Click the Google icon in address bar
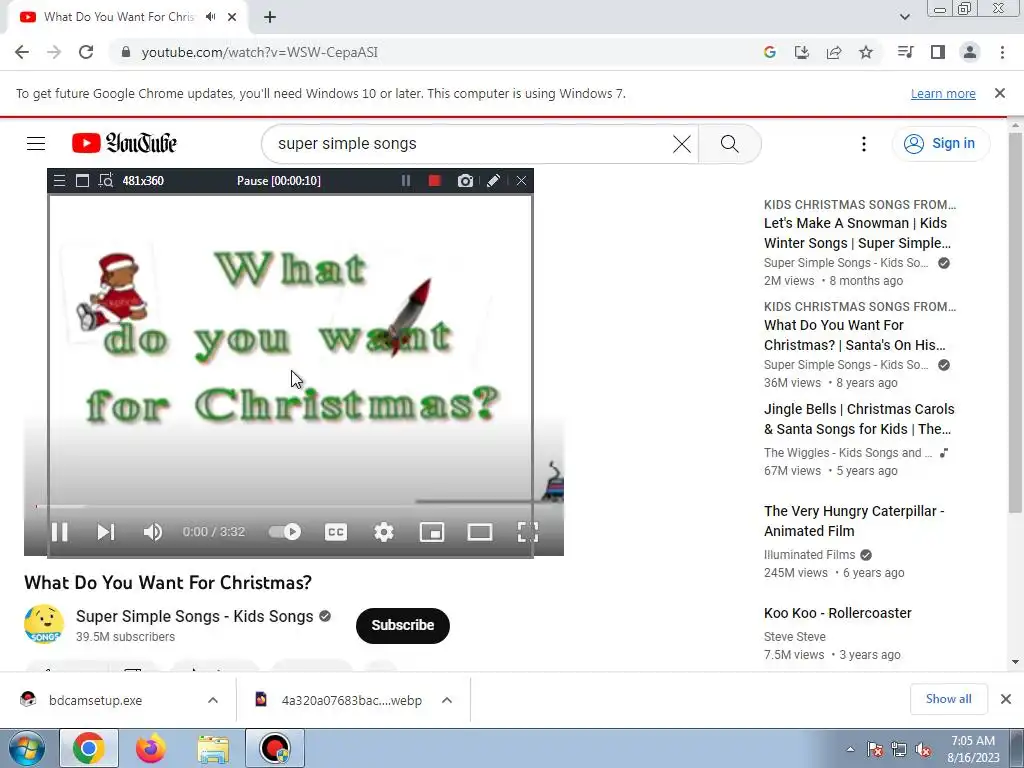Screen dimensions: 1024x768 [770, 52]
